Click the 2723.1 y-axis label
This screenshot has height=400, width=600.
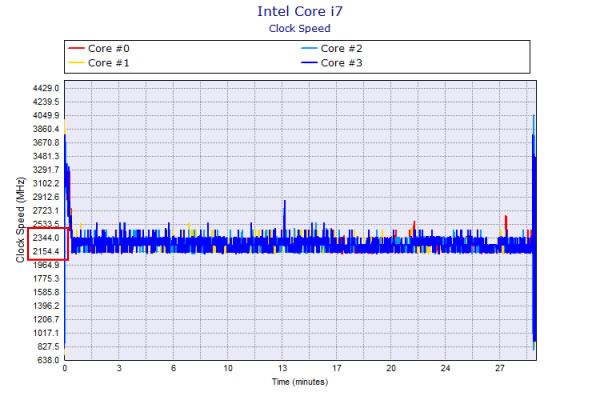pos(46,211)
